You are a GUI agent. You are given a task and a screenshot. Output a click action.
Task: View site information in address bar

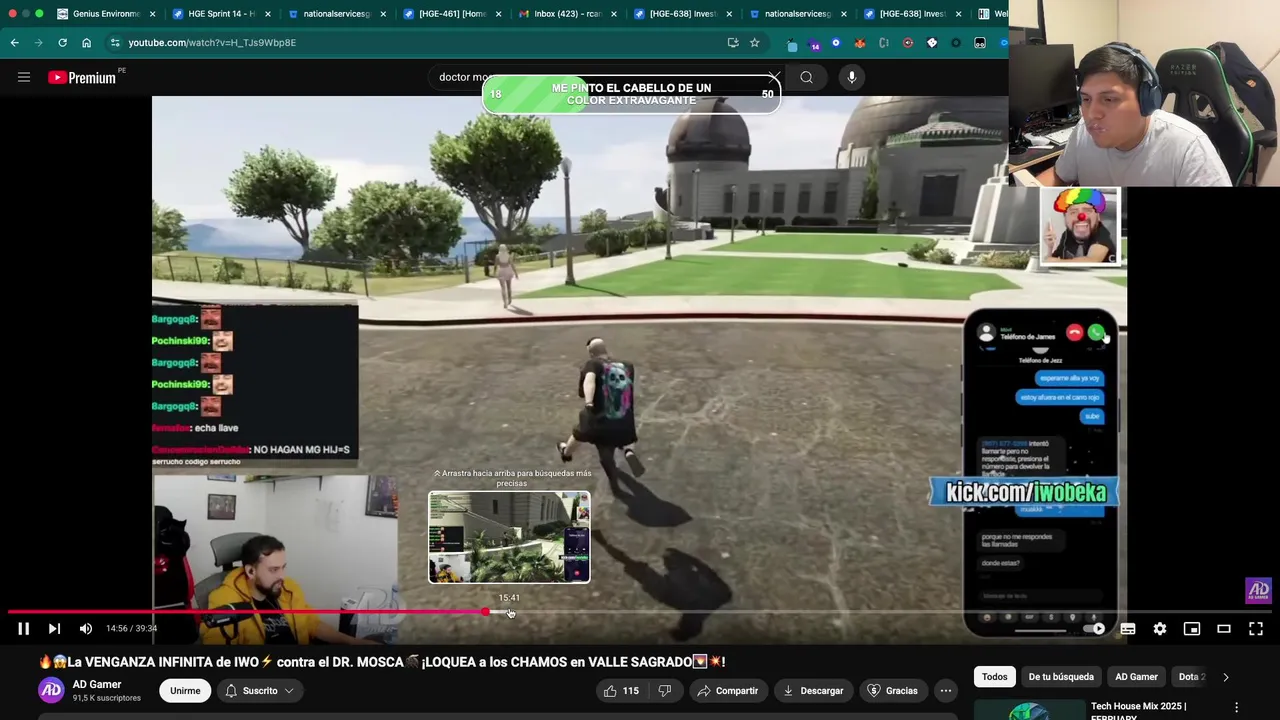(115, 42)
